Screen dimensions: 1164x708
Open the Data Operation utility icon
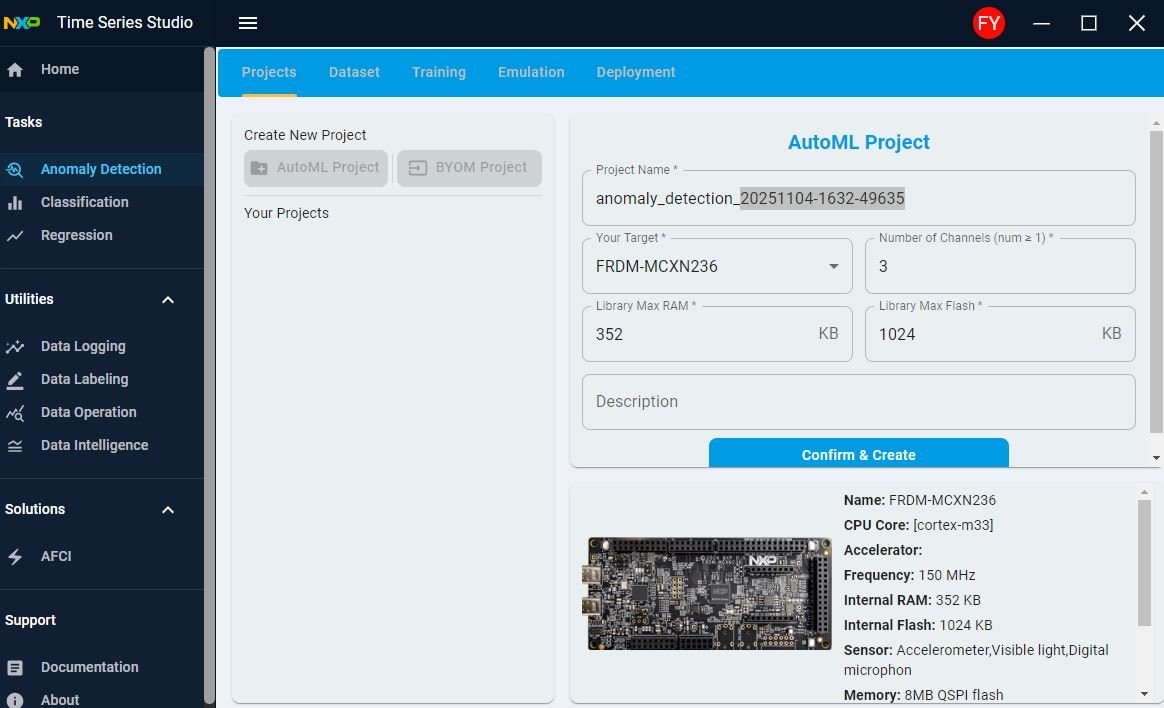pos(15,413)
